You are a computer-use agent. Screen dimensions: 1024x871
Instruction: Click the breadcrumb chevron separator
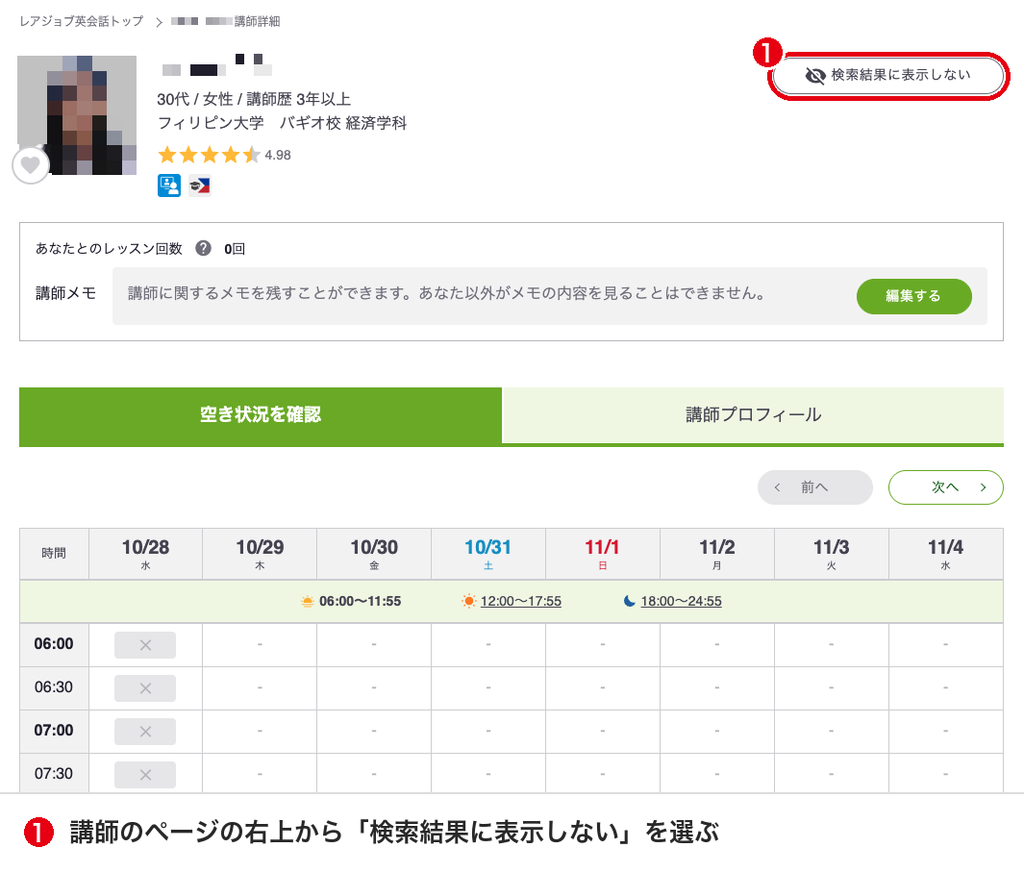[x=159, y=22]
